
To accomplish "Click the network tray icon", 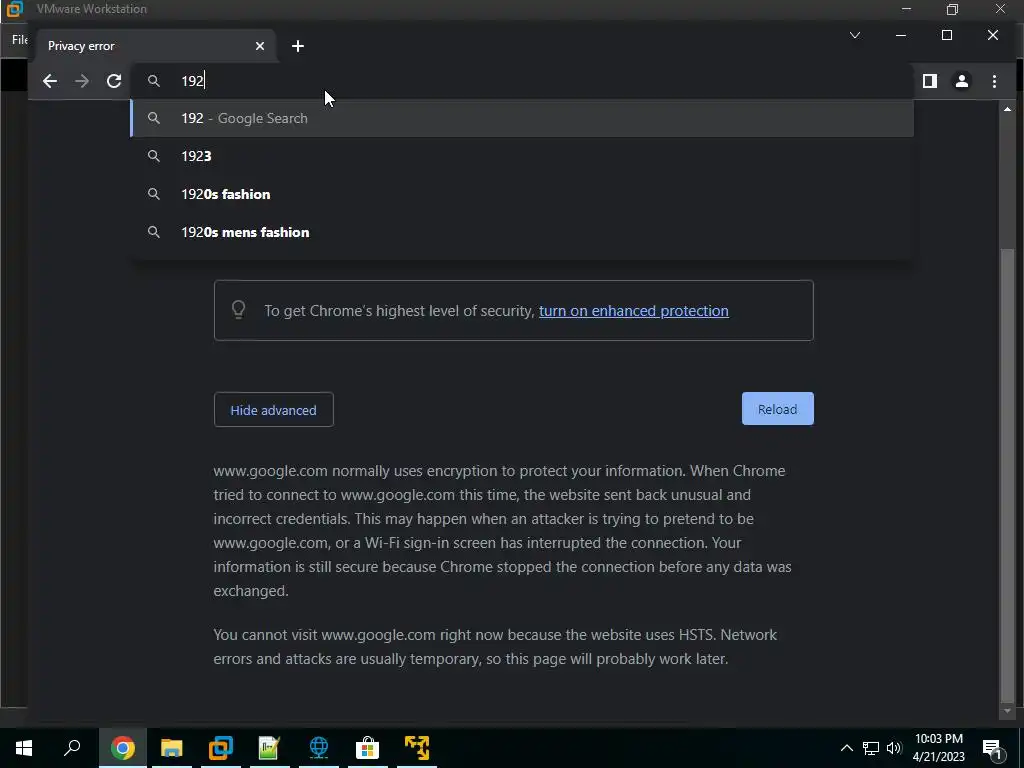I will pyautogui.click(x=871, y=748).
